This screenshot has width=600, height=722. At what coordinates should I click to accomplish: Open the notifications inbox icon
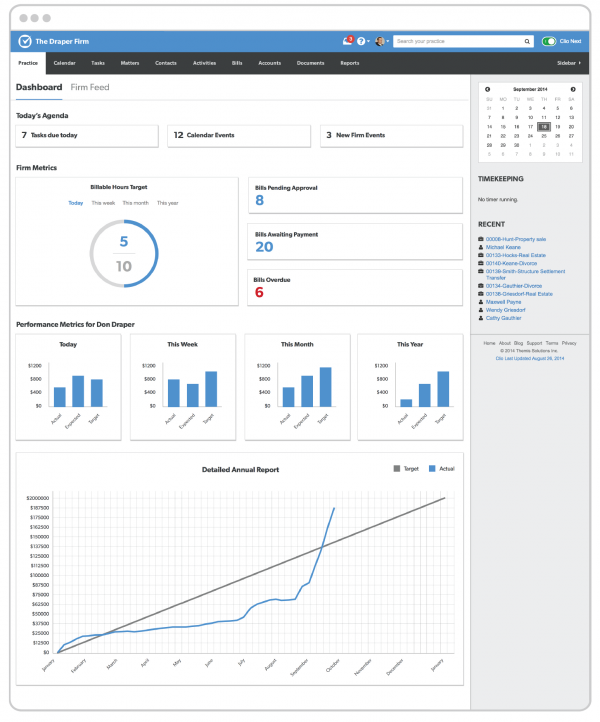click(x=347, y=41)
